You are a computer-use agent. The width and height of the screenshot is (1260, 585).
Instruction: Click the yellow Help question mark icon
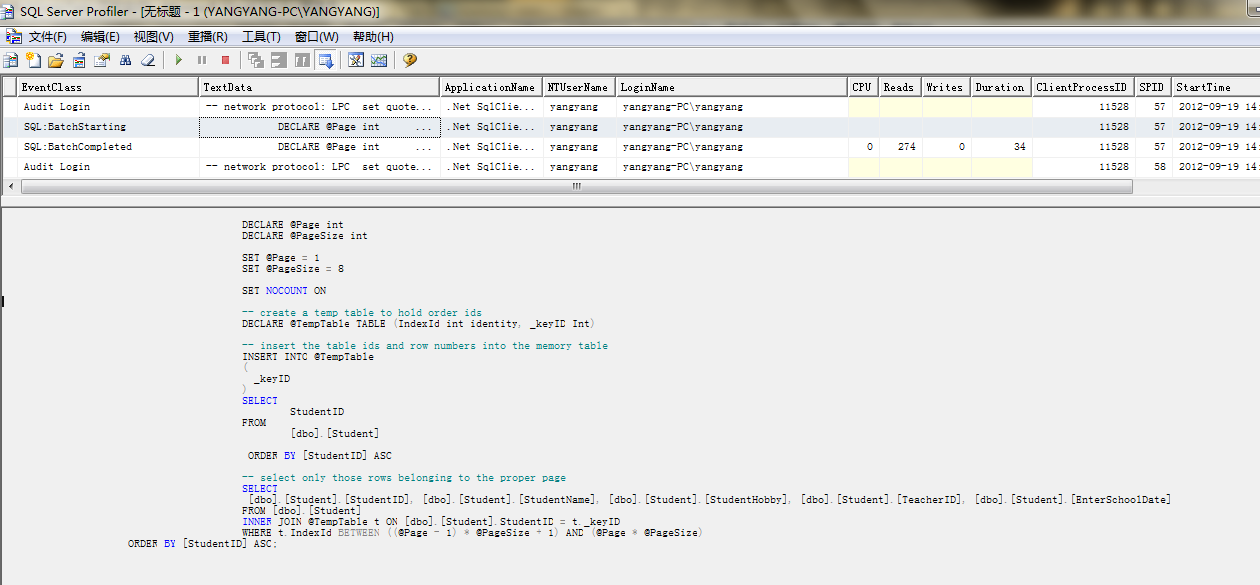(x=409, y=60)
